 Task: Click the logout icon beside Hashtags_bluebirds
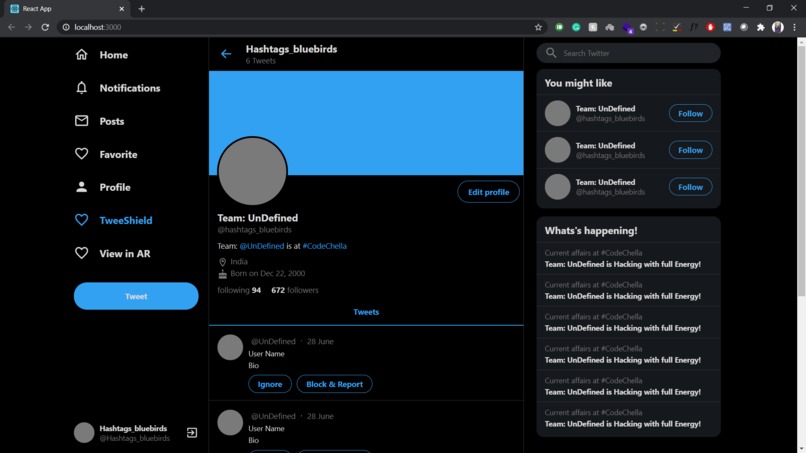click(192, 433)
